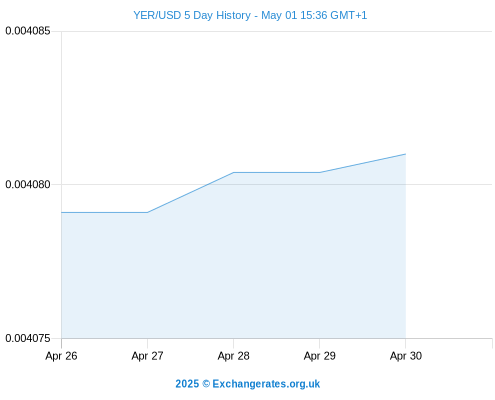
Task: Select the Apr 27 axis label
Action: (x=147, y=356)
